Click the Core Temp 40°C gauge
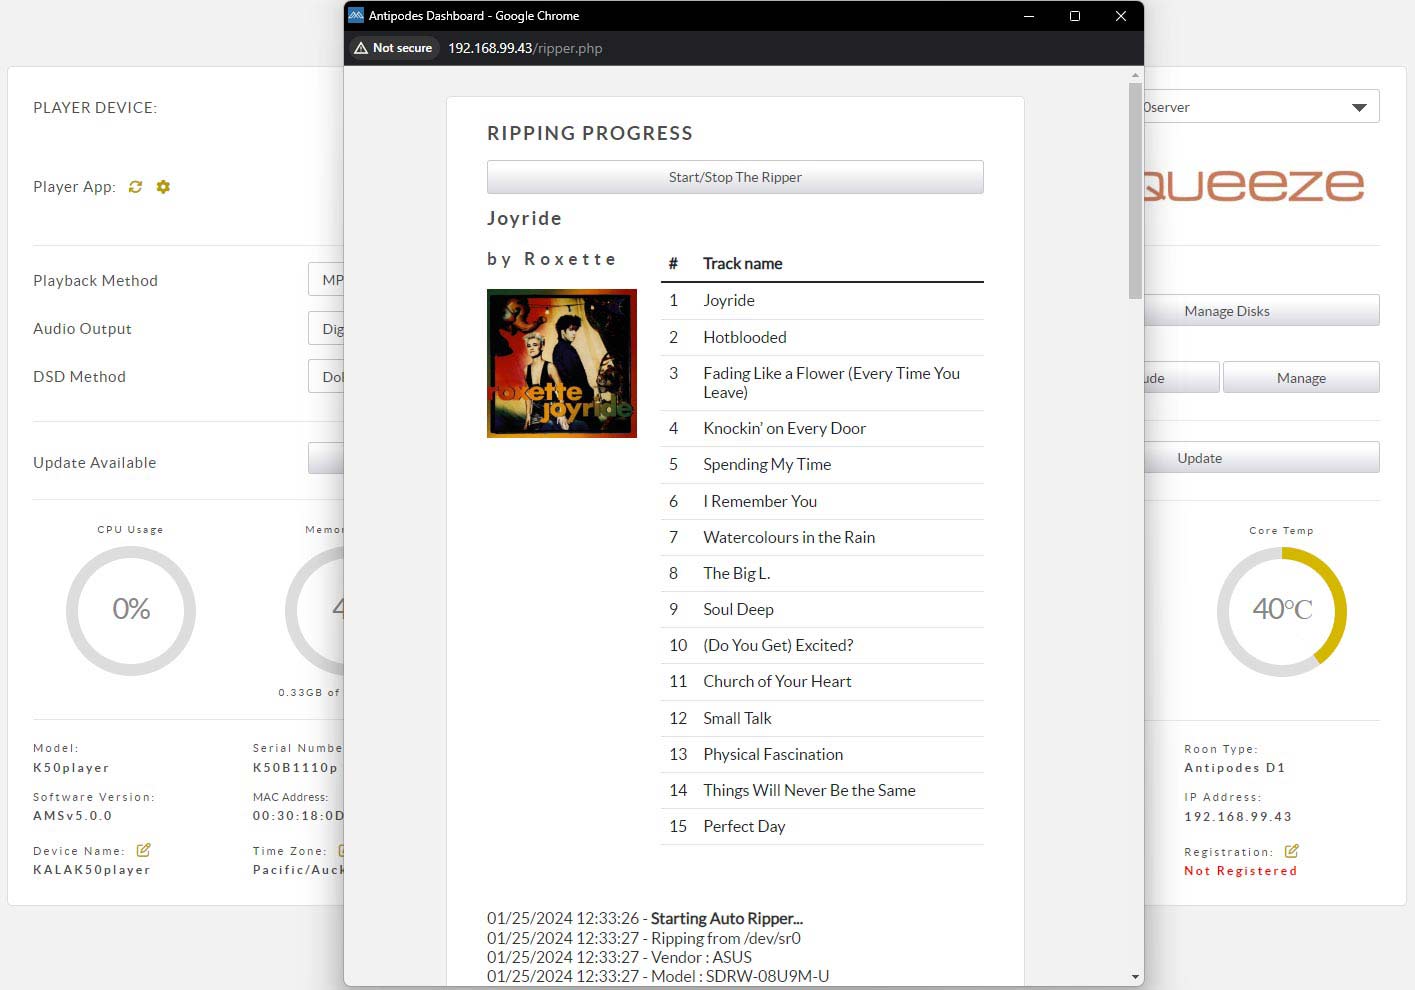This screenshot has width=1415, height=990. [x=1282, y=611]
